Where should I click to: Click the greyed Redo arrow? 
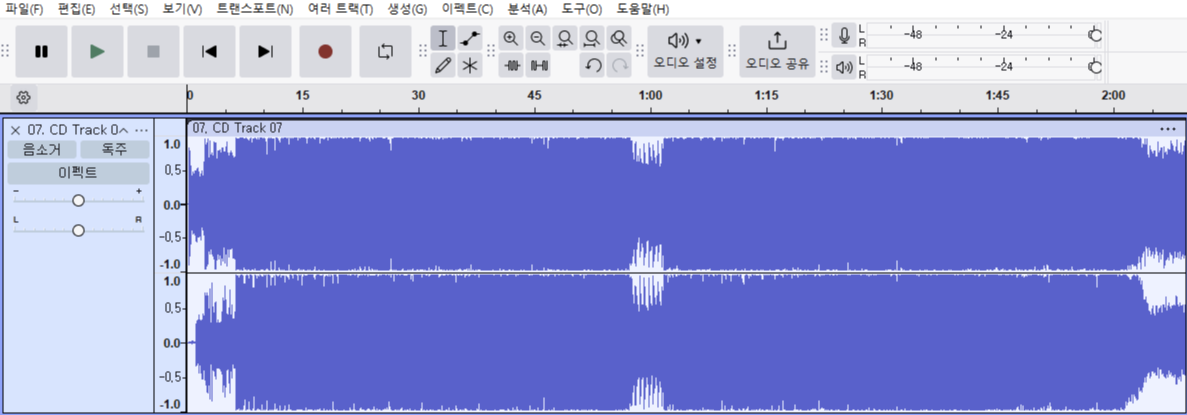pyautogui.click(x=620, y=66)
